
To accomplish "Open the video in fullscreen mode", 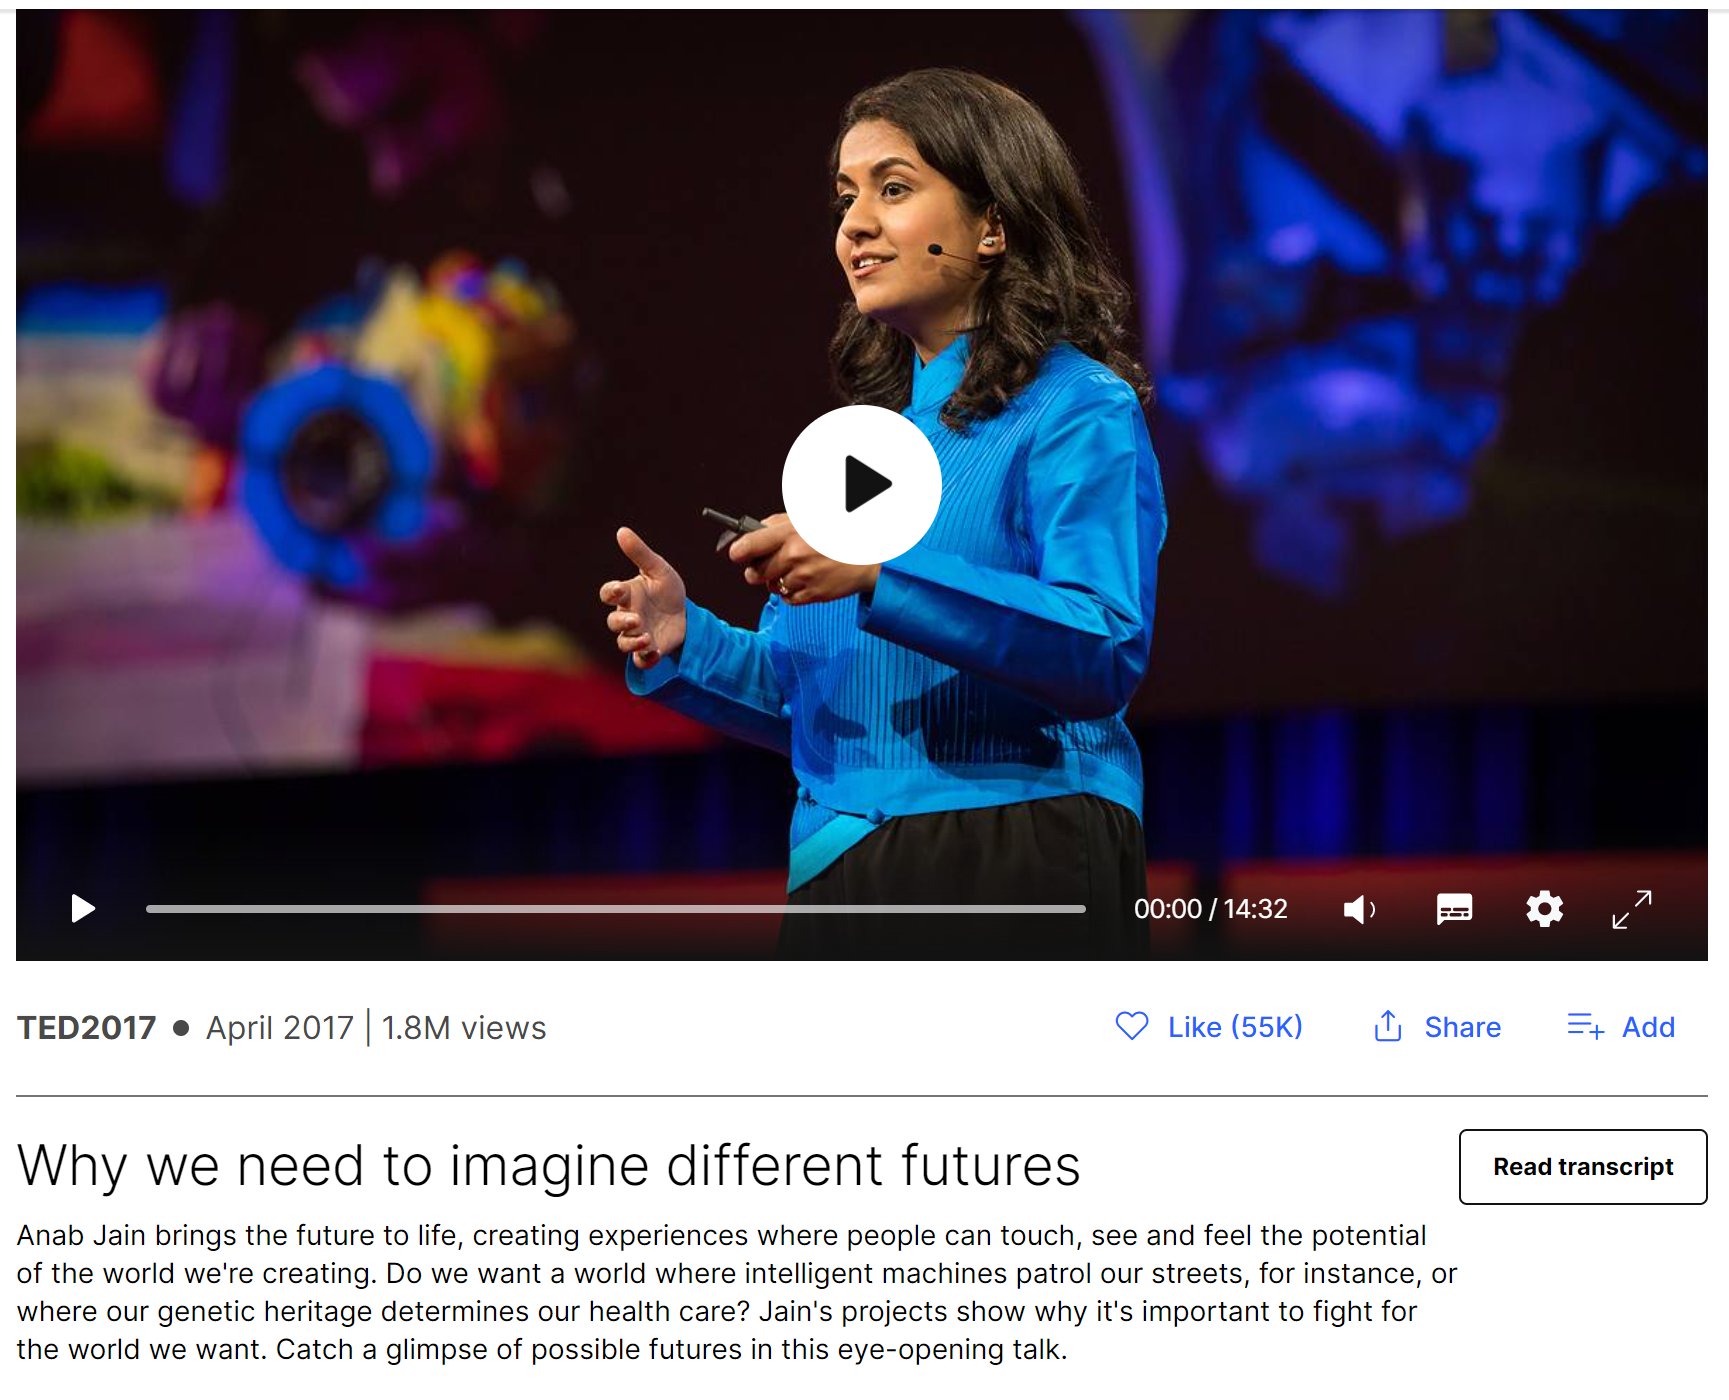I will pos(1632,909).
